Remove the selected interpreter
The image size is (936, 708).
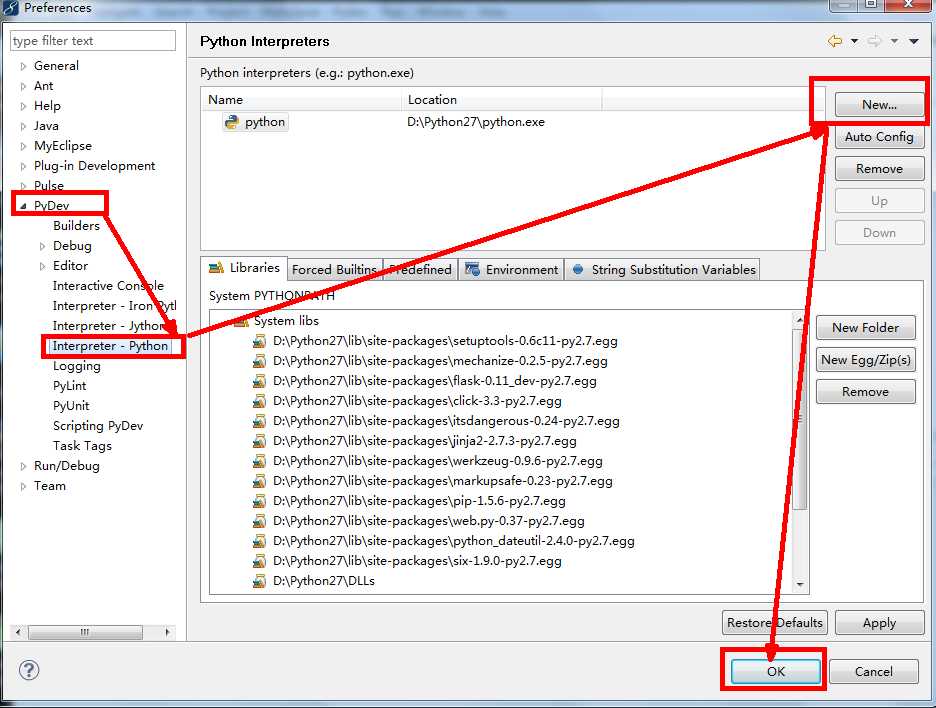click(x=879, y=169)
